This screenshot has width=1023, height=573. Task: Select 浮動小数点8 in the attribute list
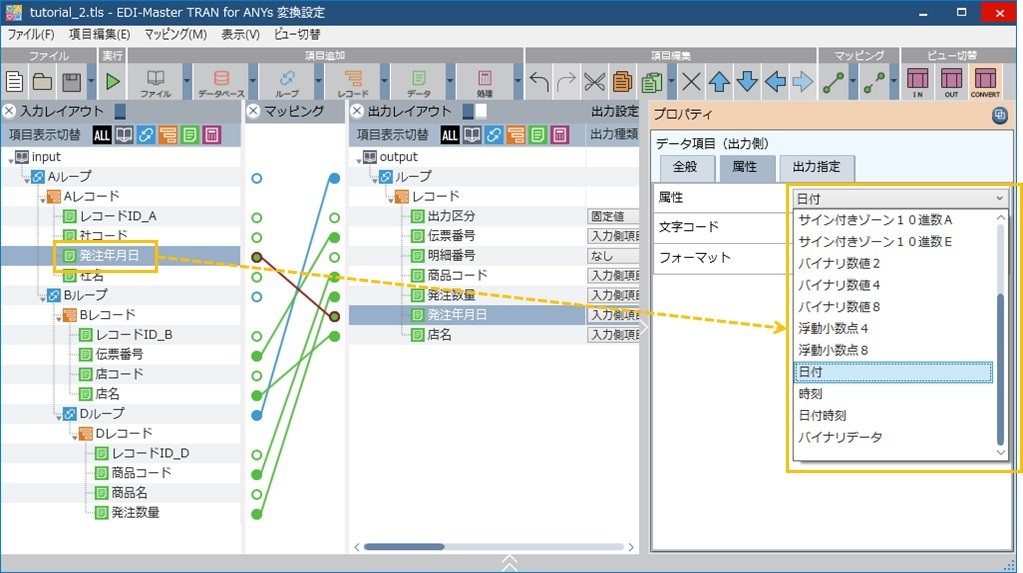(833, 349)
